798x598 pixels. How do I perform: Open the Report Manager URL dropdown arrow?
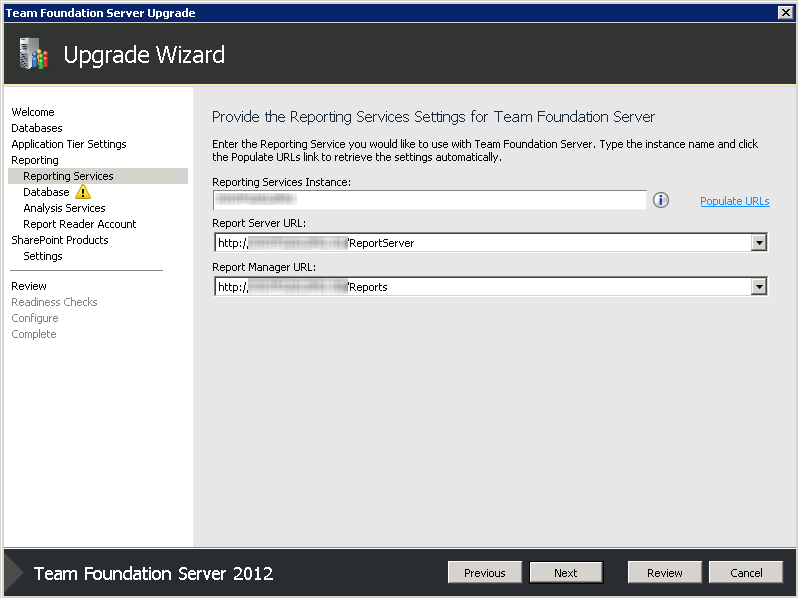point(759,287)
